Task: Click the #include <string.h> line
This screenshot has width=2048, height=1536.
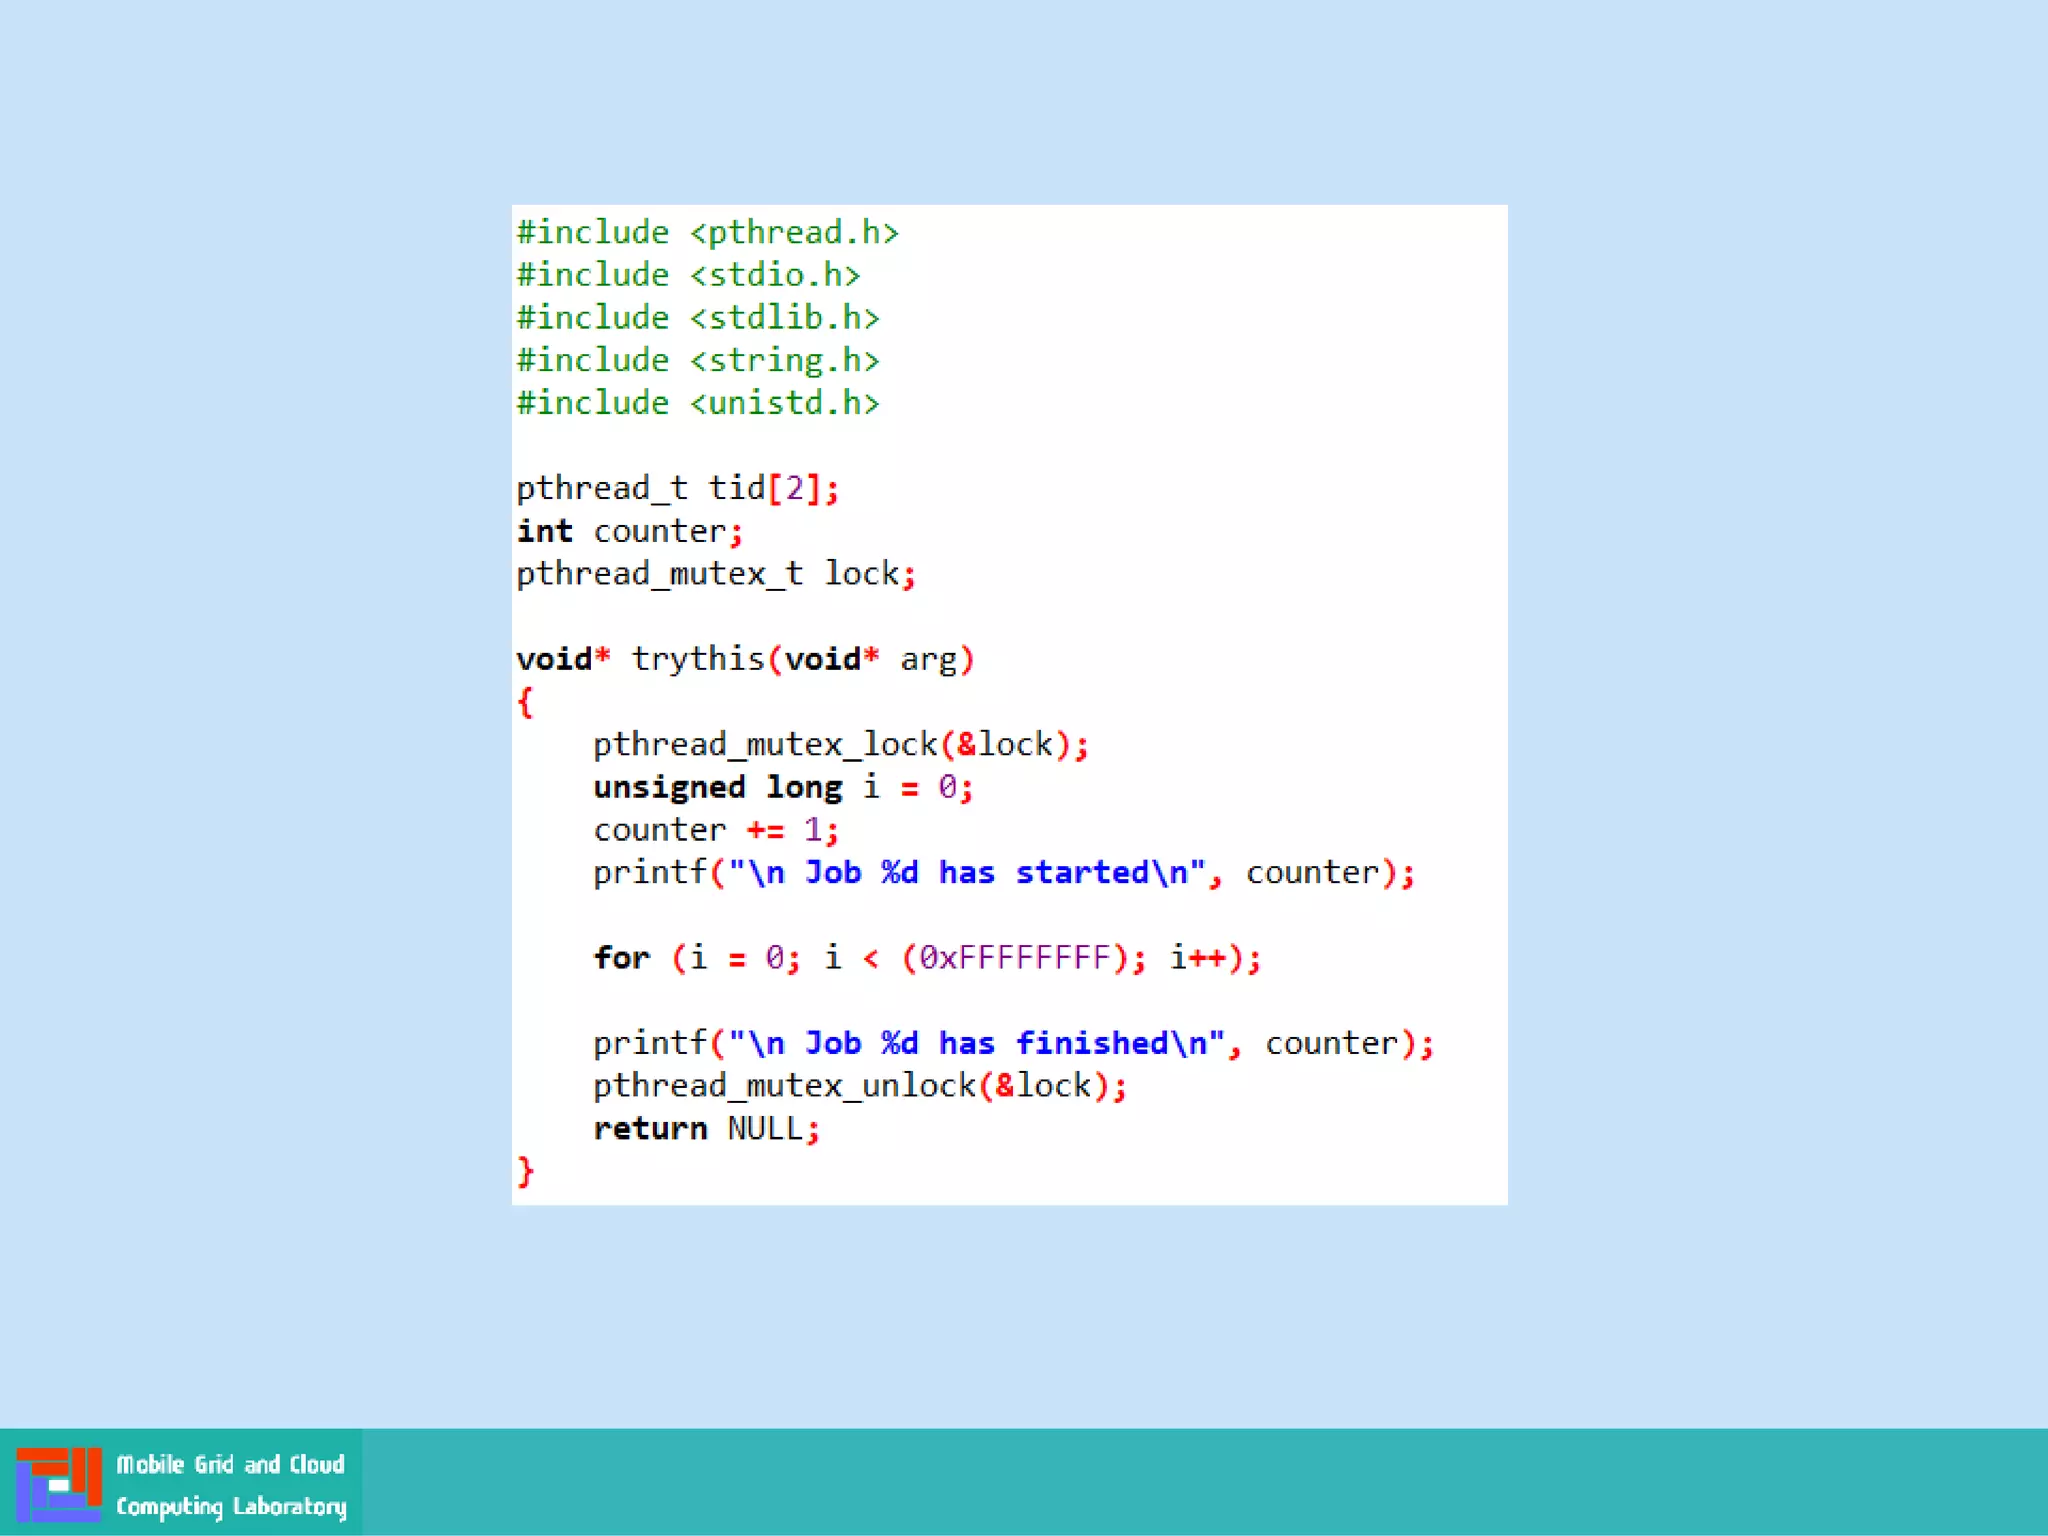Action: click(x=697, y=360)
